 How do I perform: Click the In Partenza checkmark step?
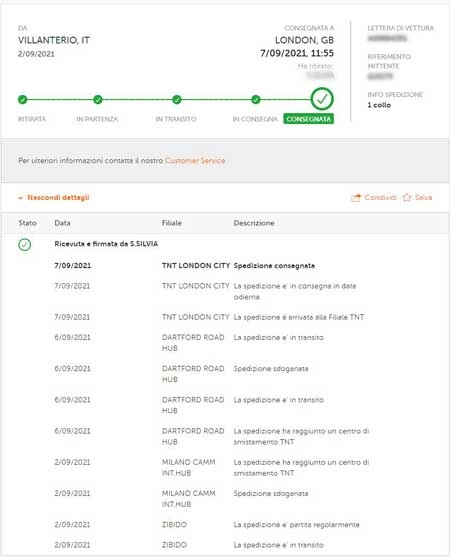pyautogui.click(x=98, y=99)
